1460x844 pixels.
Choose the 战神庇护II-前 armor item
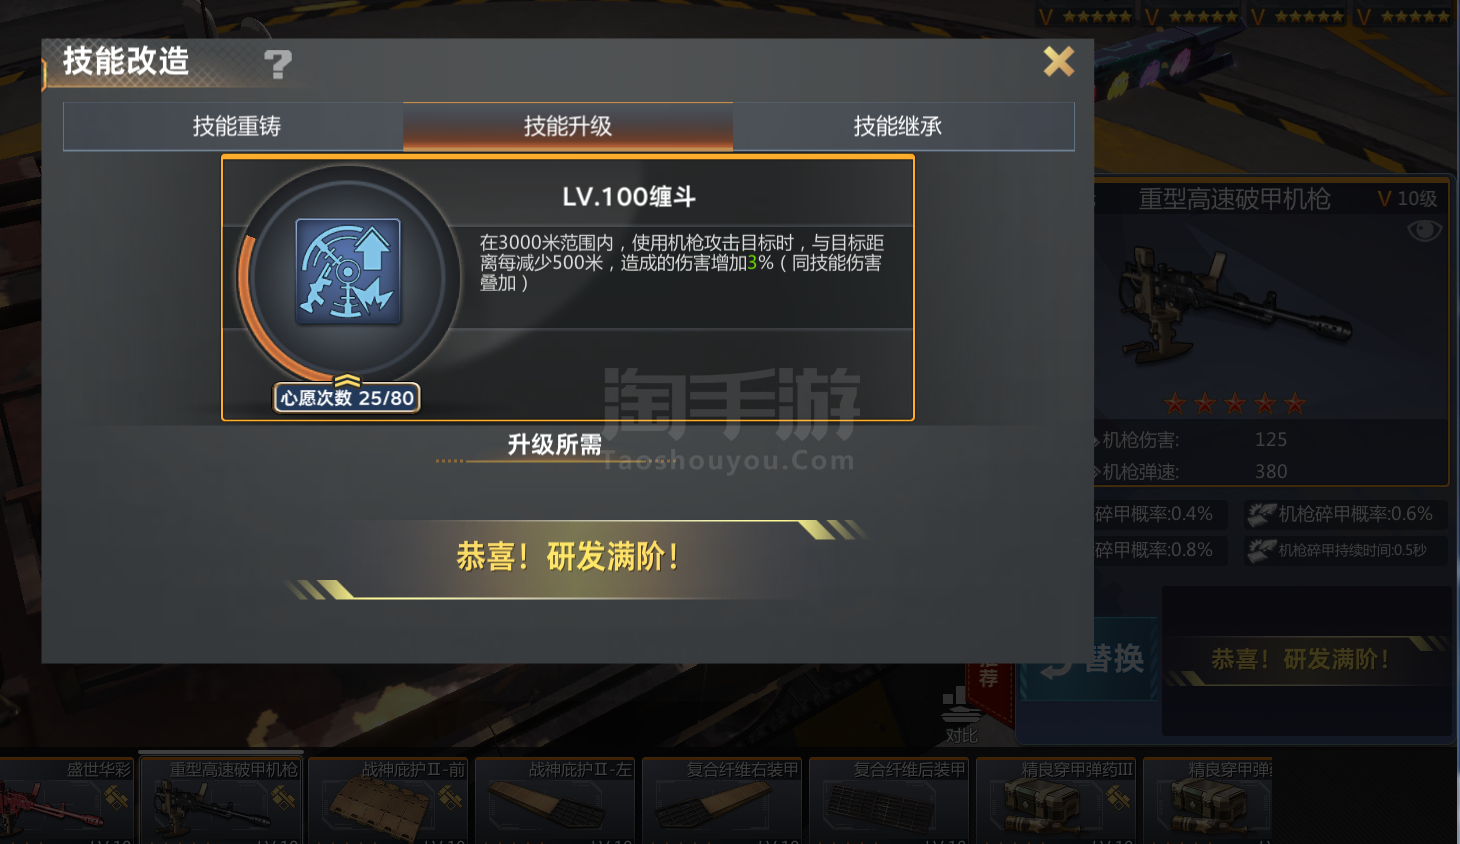pos(388,800)
